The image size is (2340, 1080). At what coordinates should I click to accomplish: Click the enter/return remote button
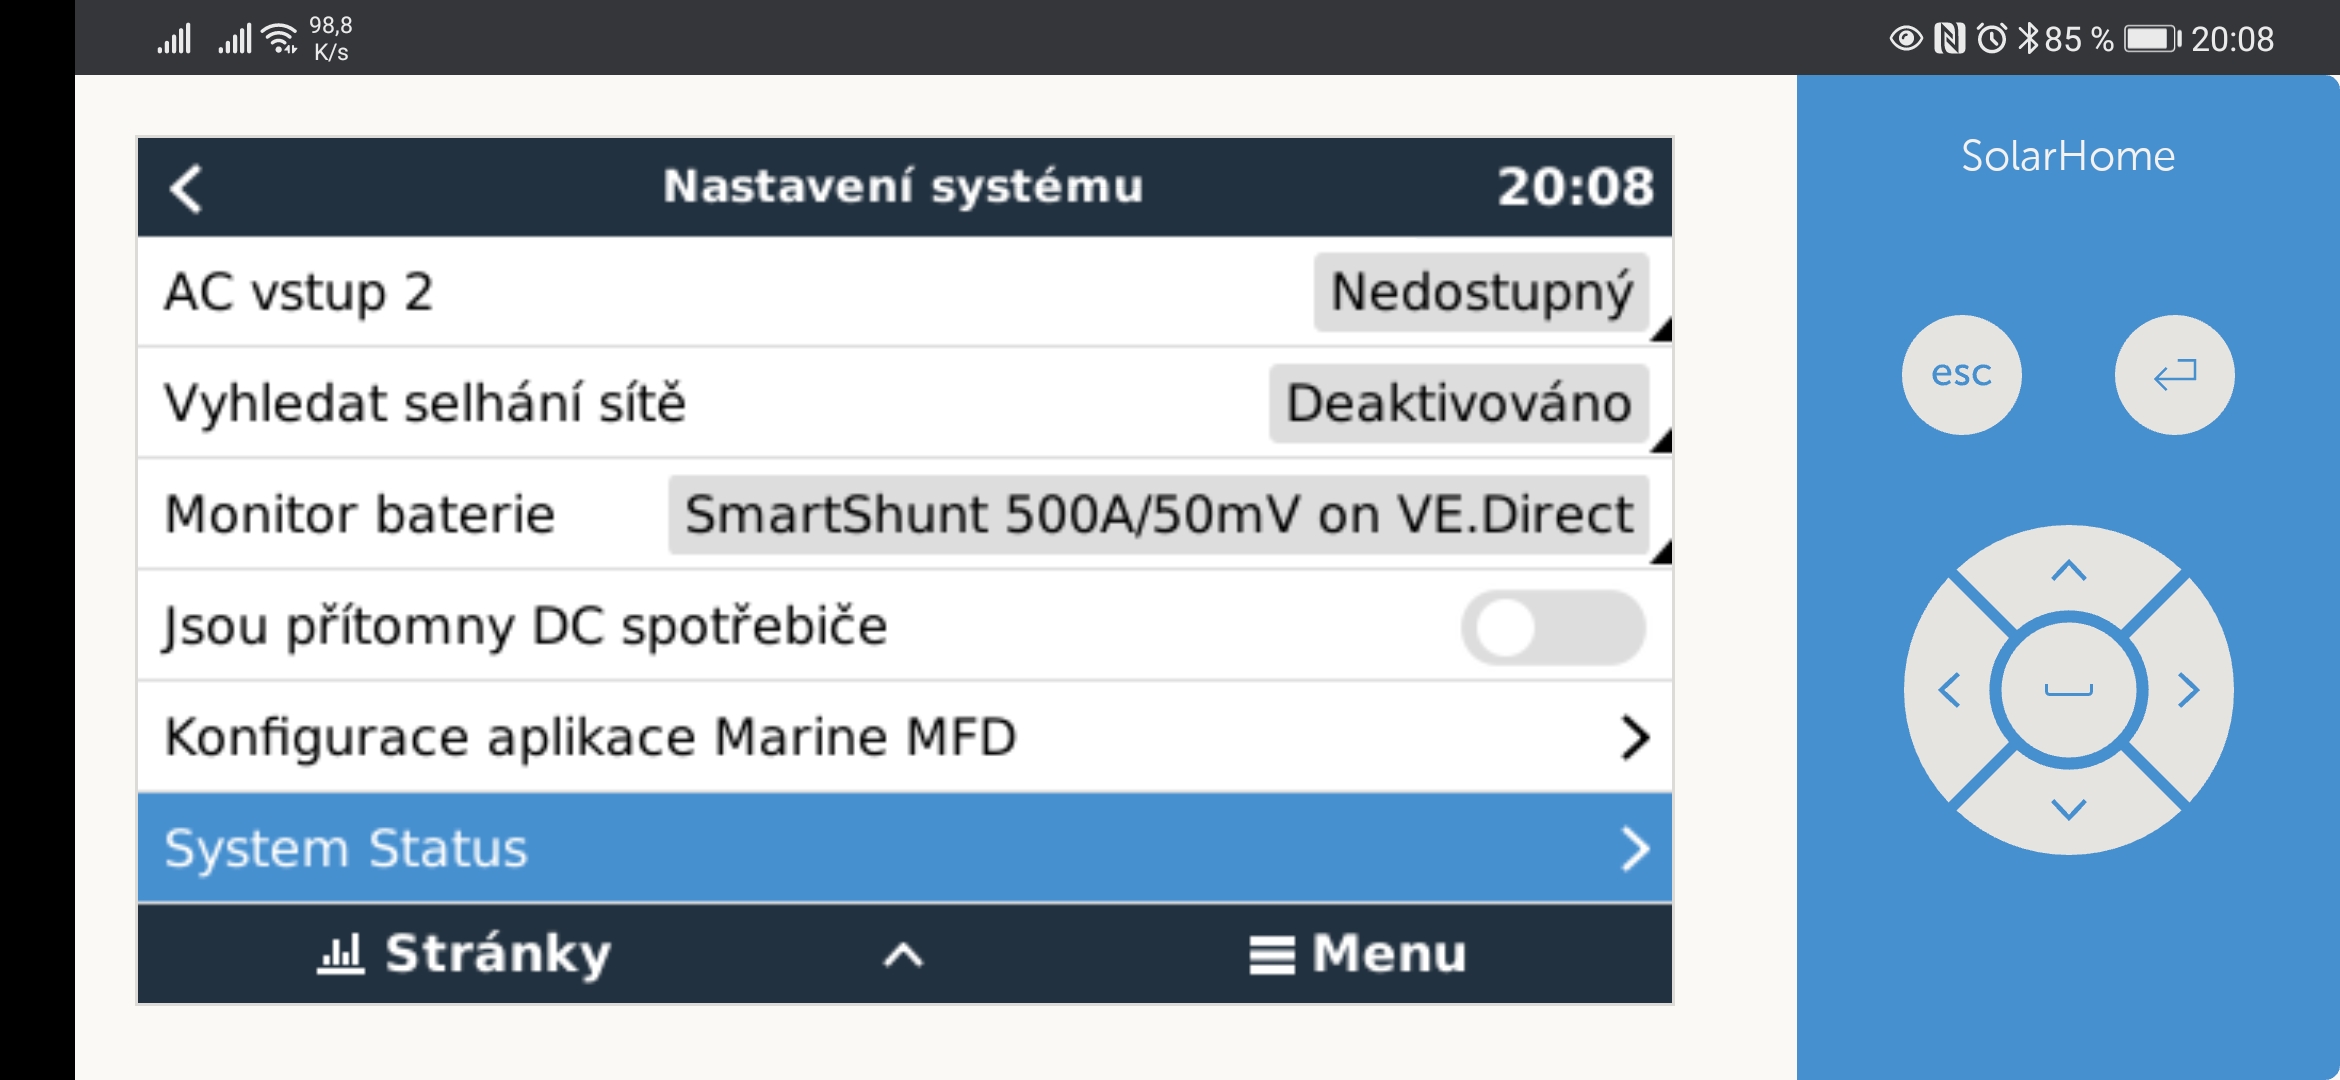[2174, 375]
